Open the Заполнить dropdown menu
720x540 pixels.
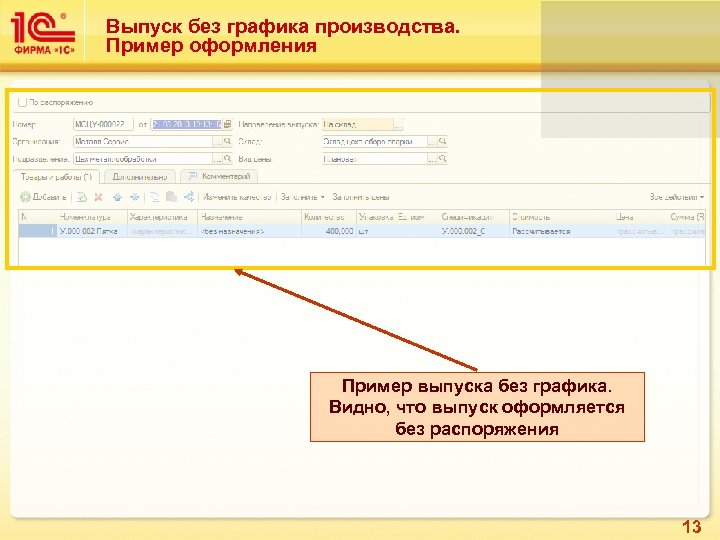(303, 197)
